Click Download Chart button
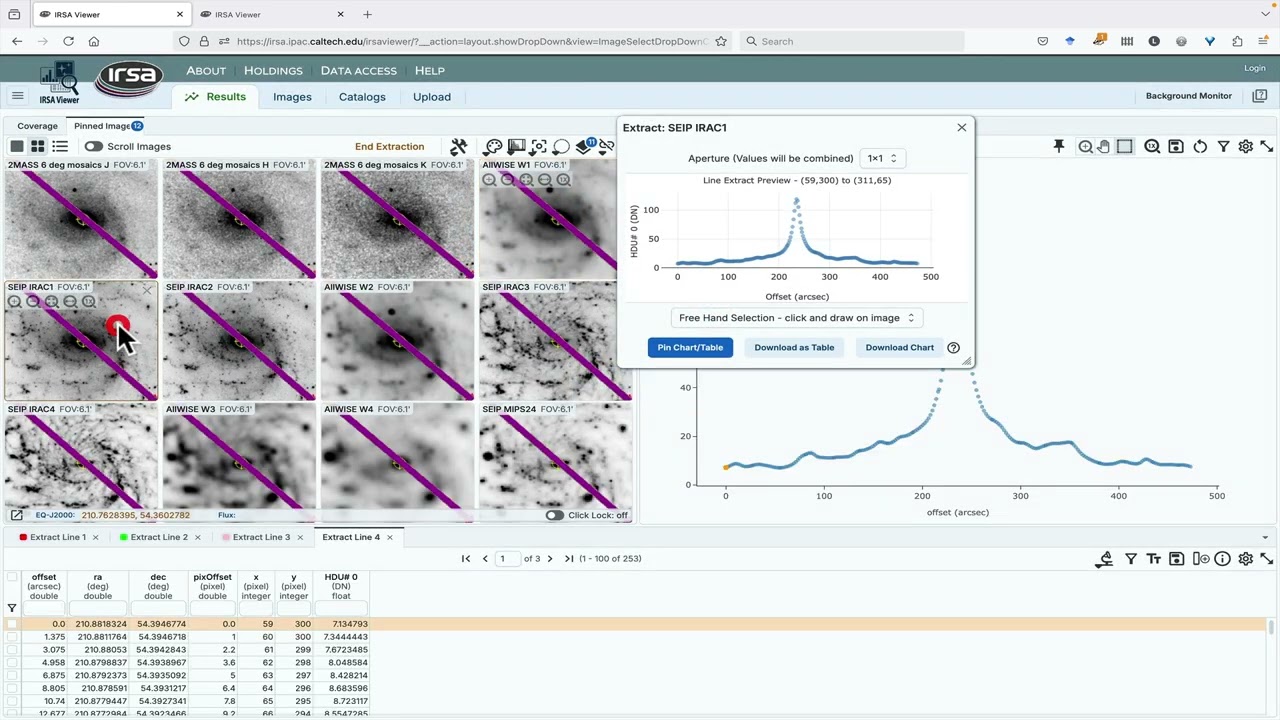Image resolution: width=1280 pixels, height=720 pixels. pyautogui.click(x=899, y=348)
